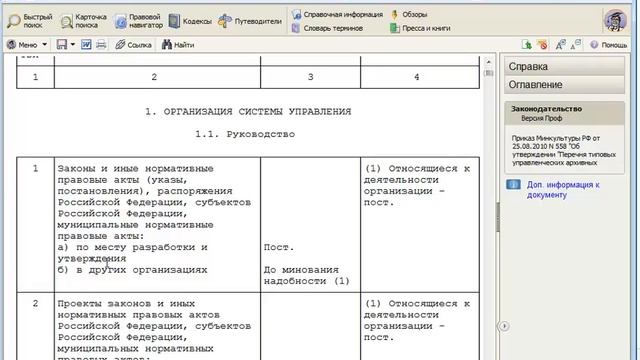Image resolution: width=640 pixels, height=360 pixels.
Task: Click row number 2 beside Проекты законов
Action: tap(36, 304)
